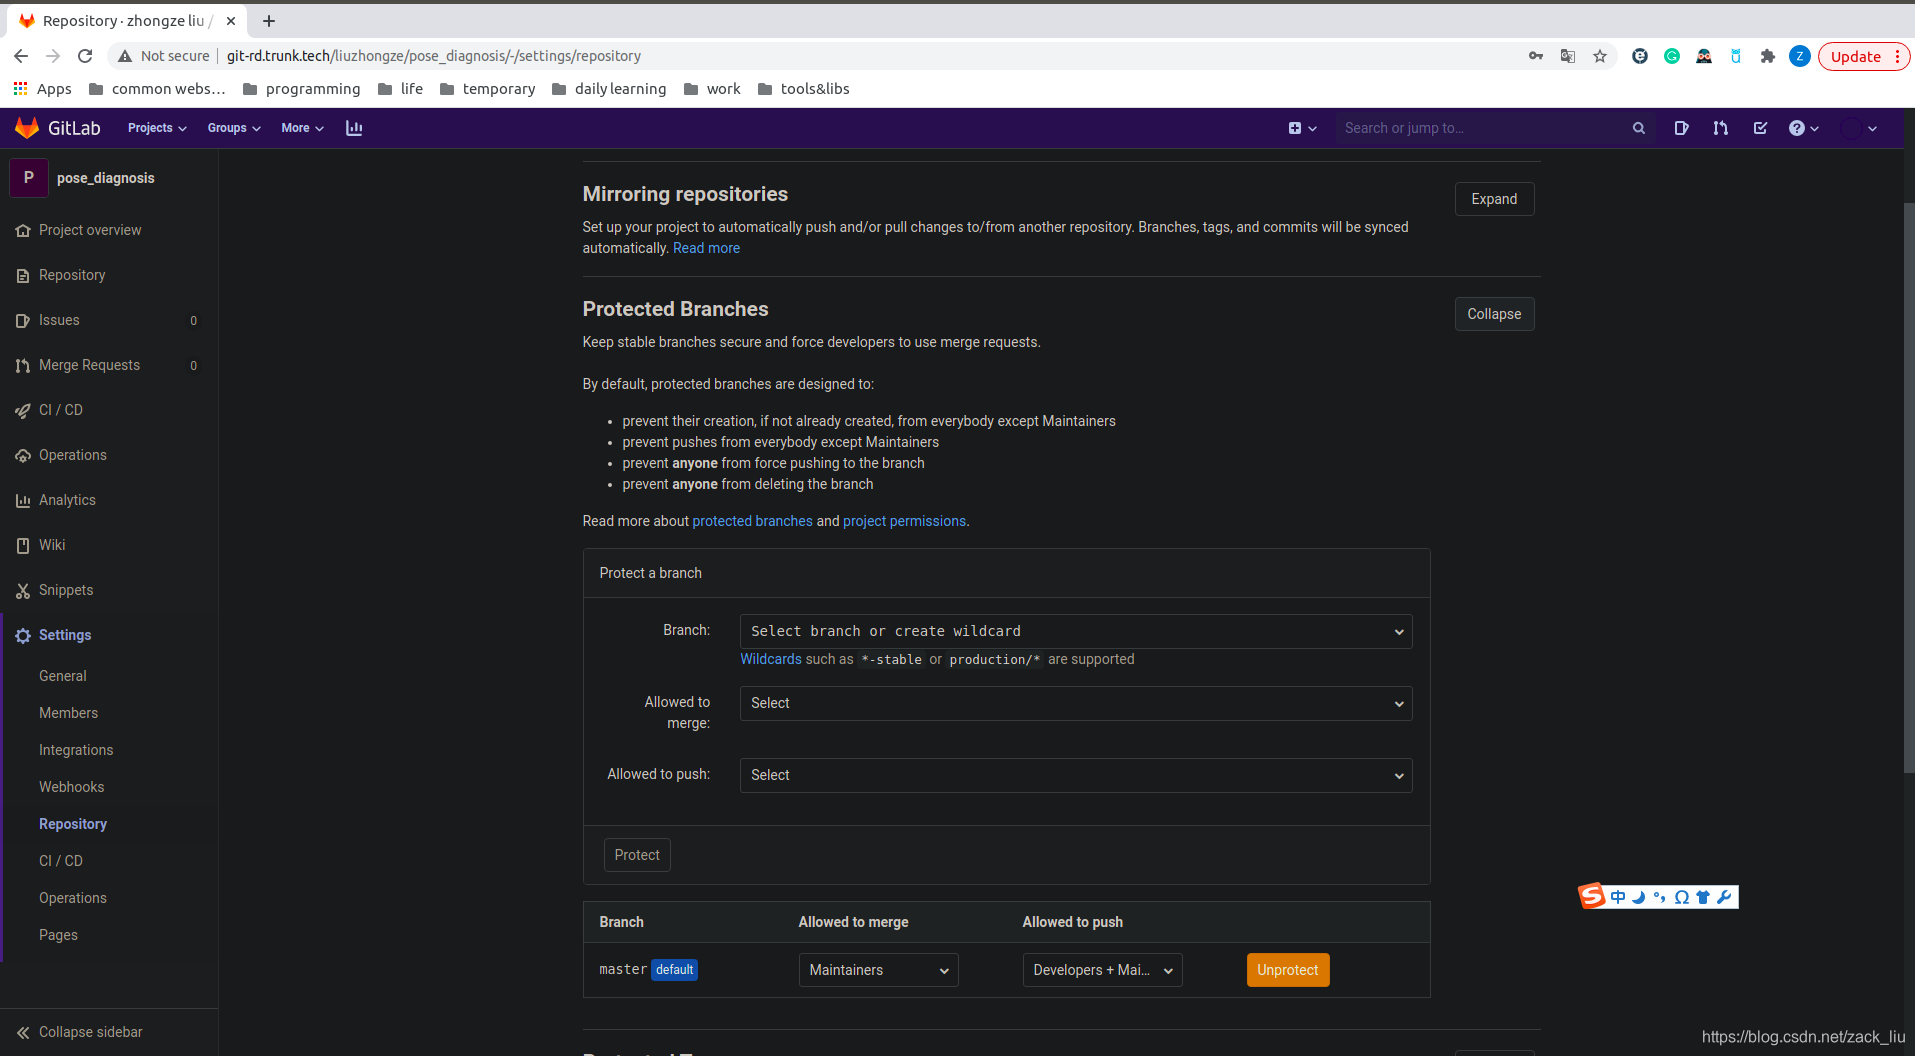Image resolution: width=1915 pixels, height=1056 pixels.
Task: Open master's Developers + Maintainers push dropdown
Action: [1102, 970]
